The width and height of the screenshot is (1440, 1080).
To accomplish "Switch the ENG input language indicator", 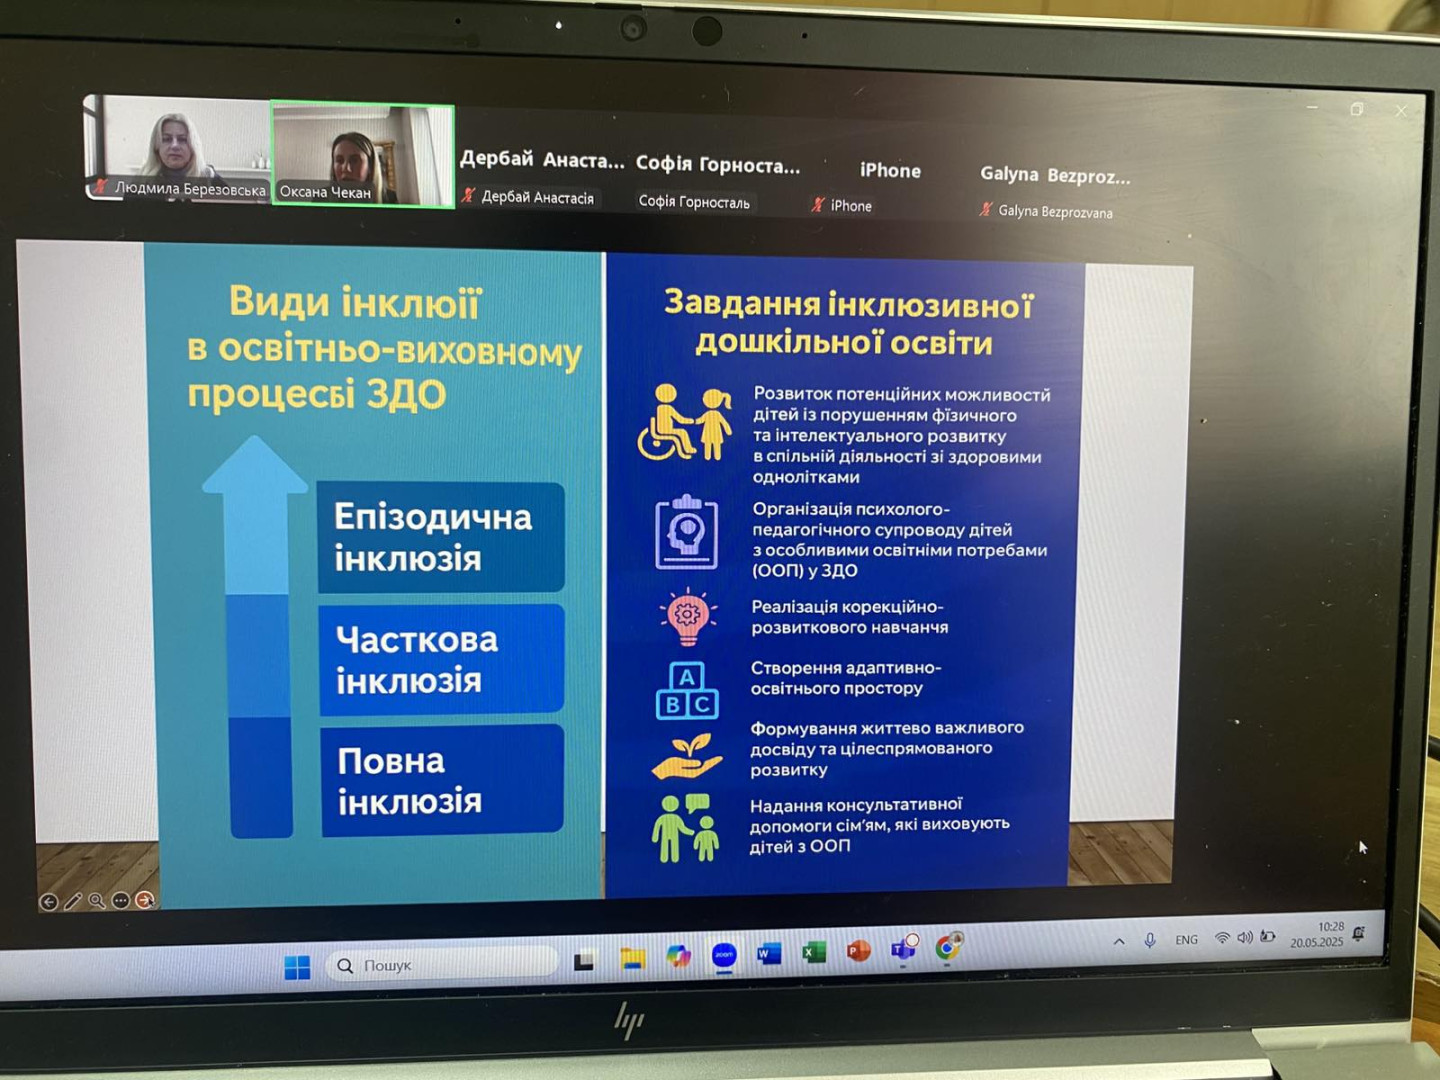I will [x=1186, y=939].
